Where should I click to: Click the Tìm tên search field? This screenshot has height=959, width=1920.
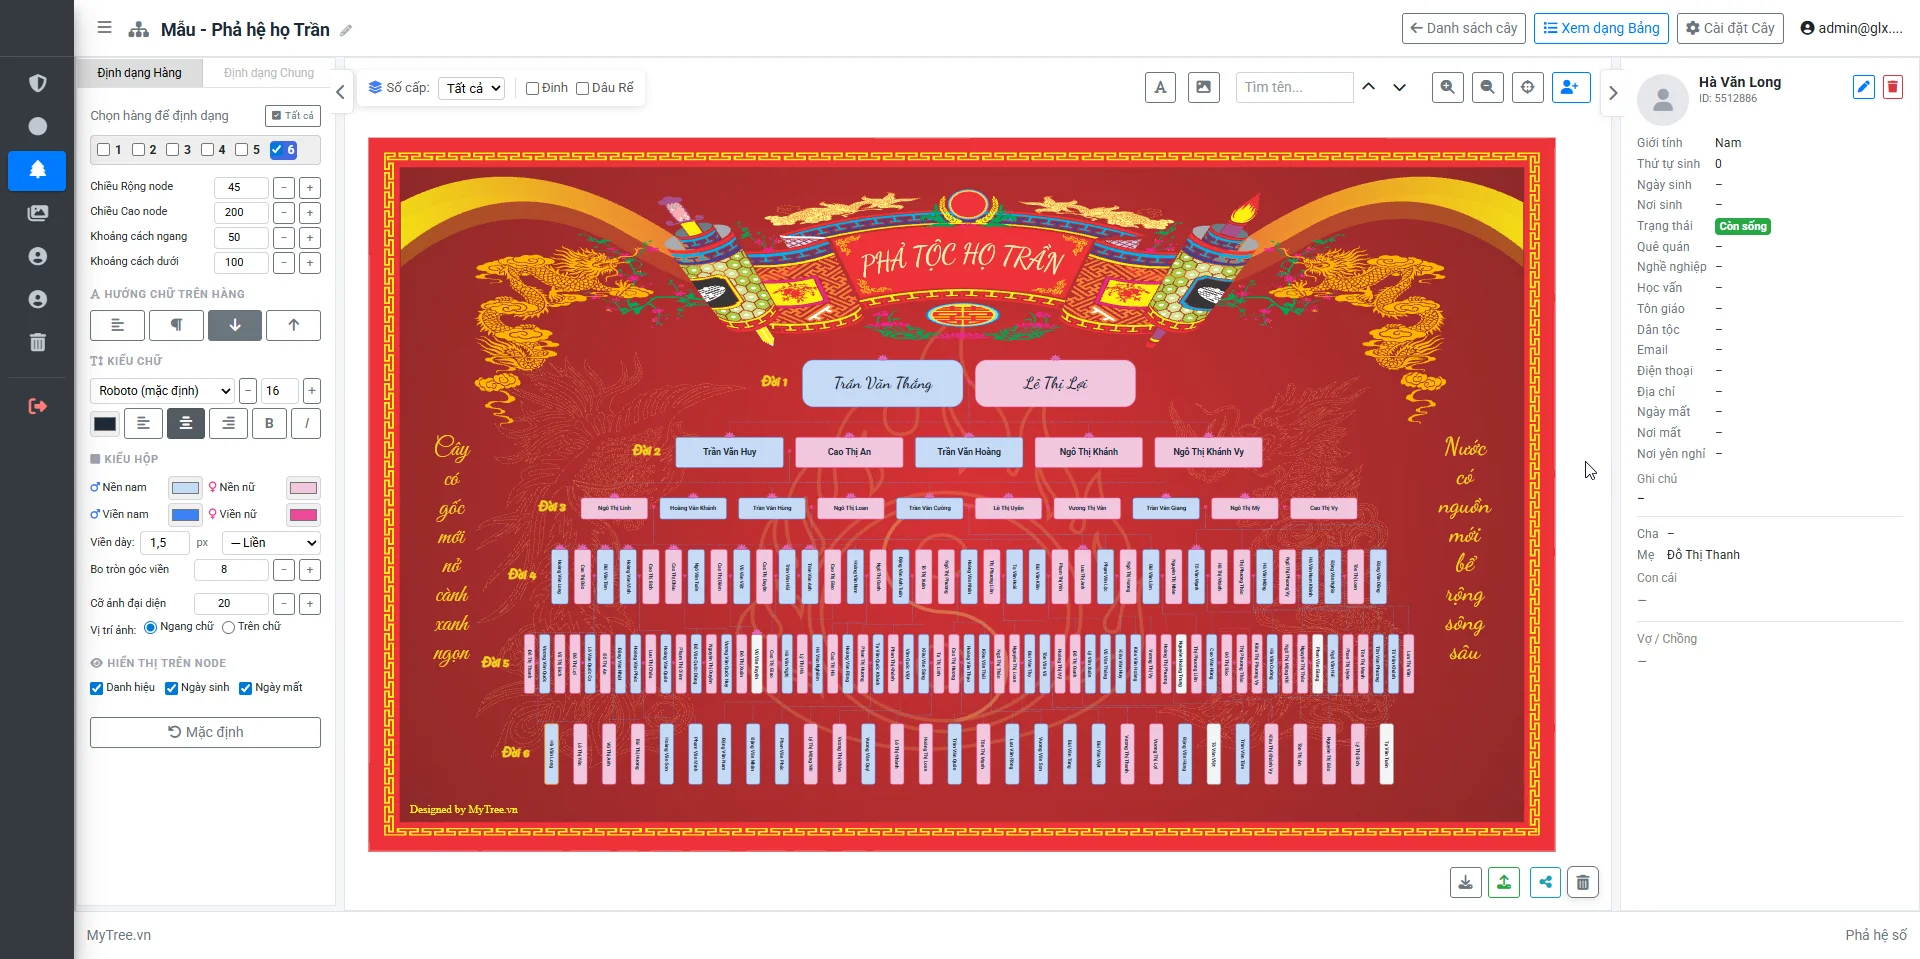tap(1294, 88)
